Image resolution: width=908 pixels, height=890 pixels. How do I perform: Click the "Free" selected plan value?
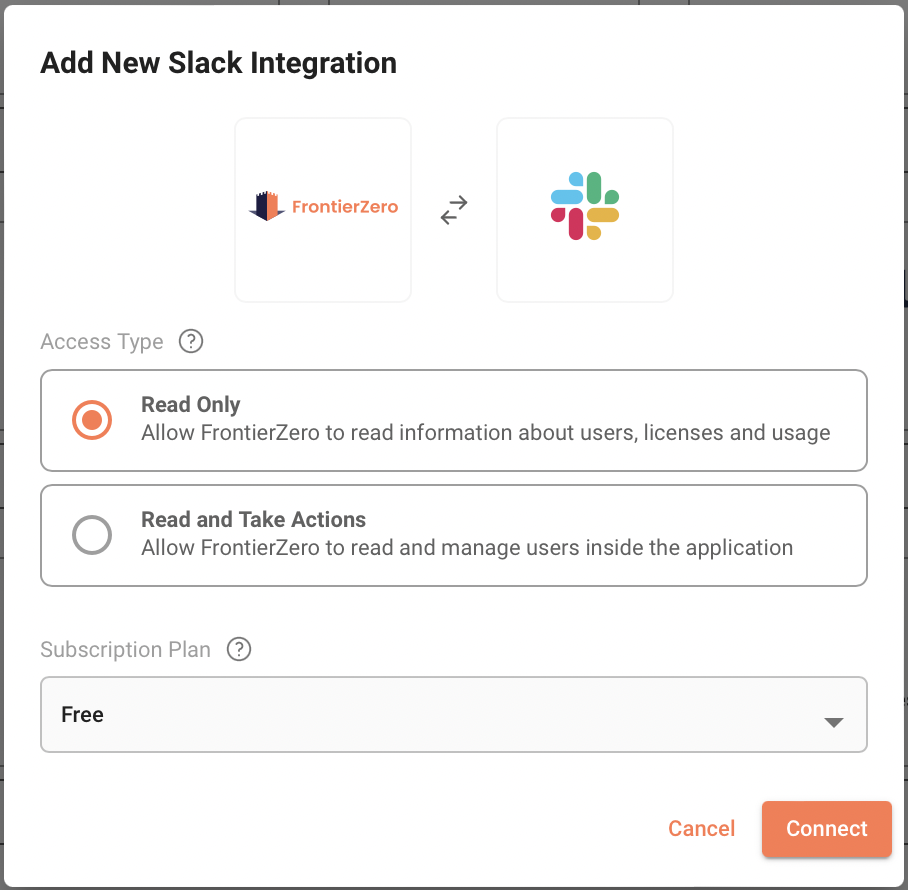(83, 715)
